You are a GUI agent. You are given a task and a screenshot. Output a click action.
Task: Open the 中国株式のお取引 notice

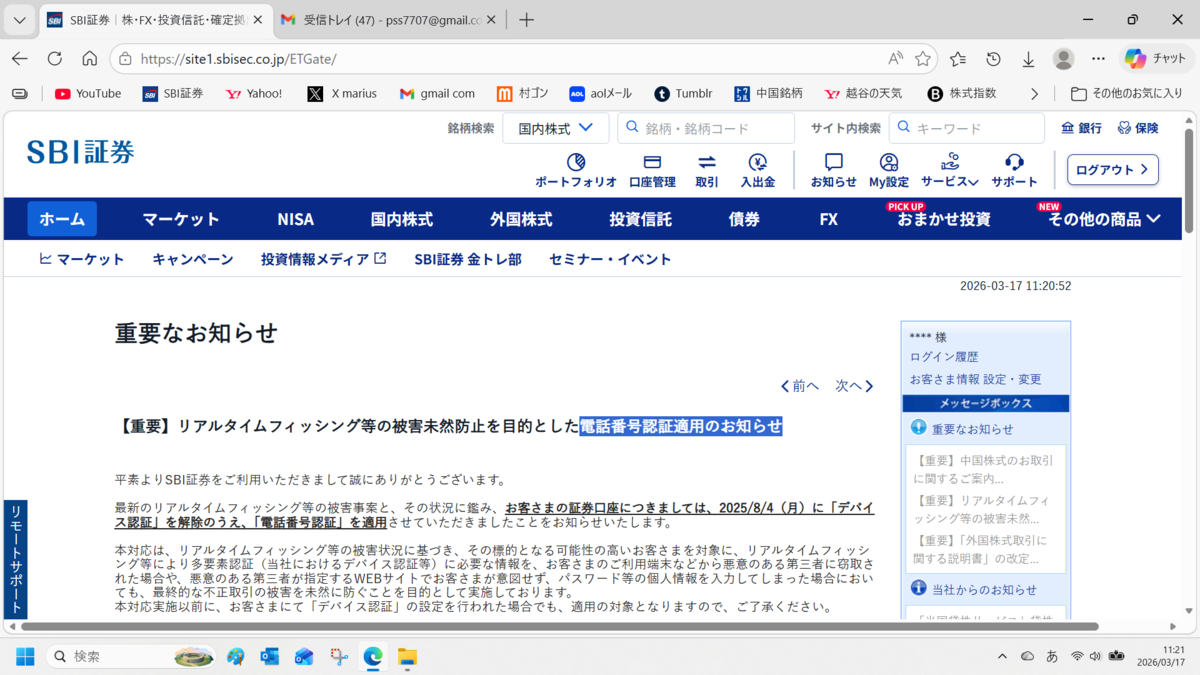[x=985, y=469]
